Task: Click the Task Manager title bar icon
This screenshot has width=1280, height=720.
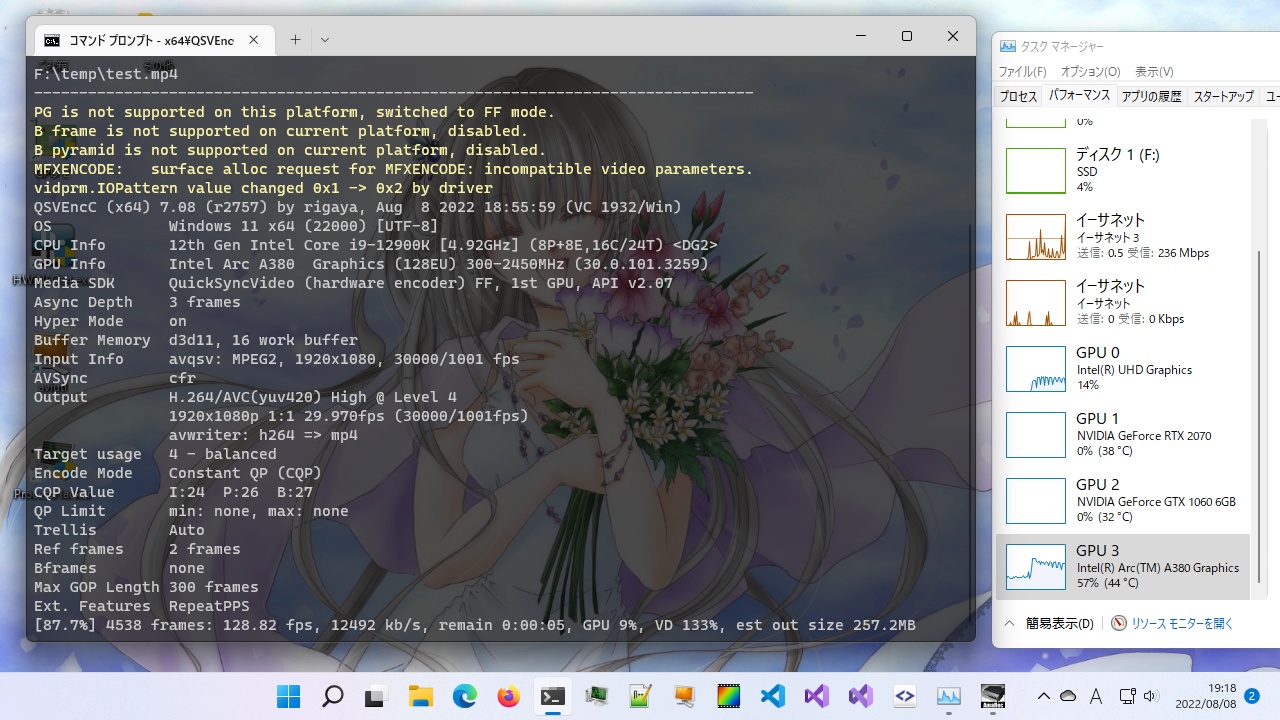Action: (x=1007, y=46)
